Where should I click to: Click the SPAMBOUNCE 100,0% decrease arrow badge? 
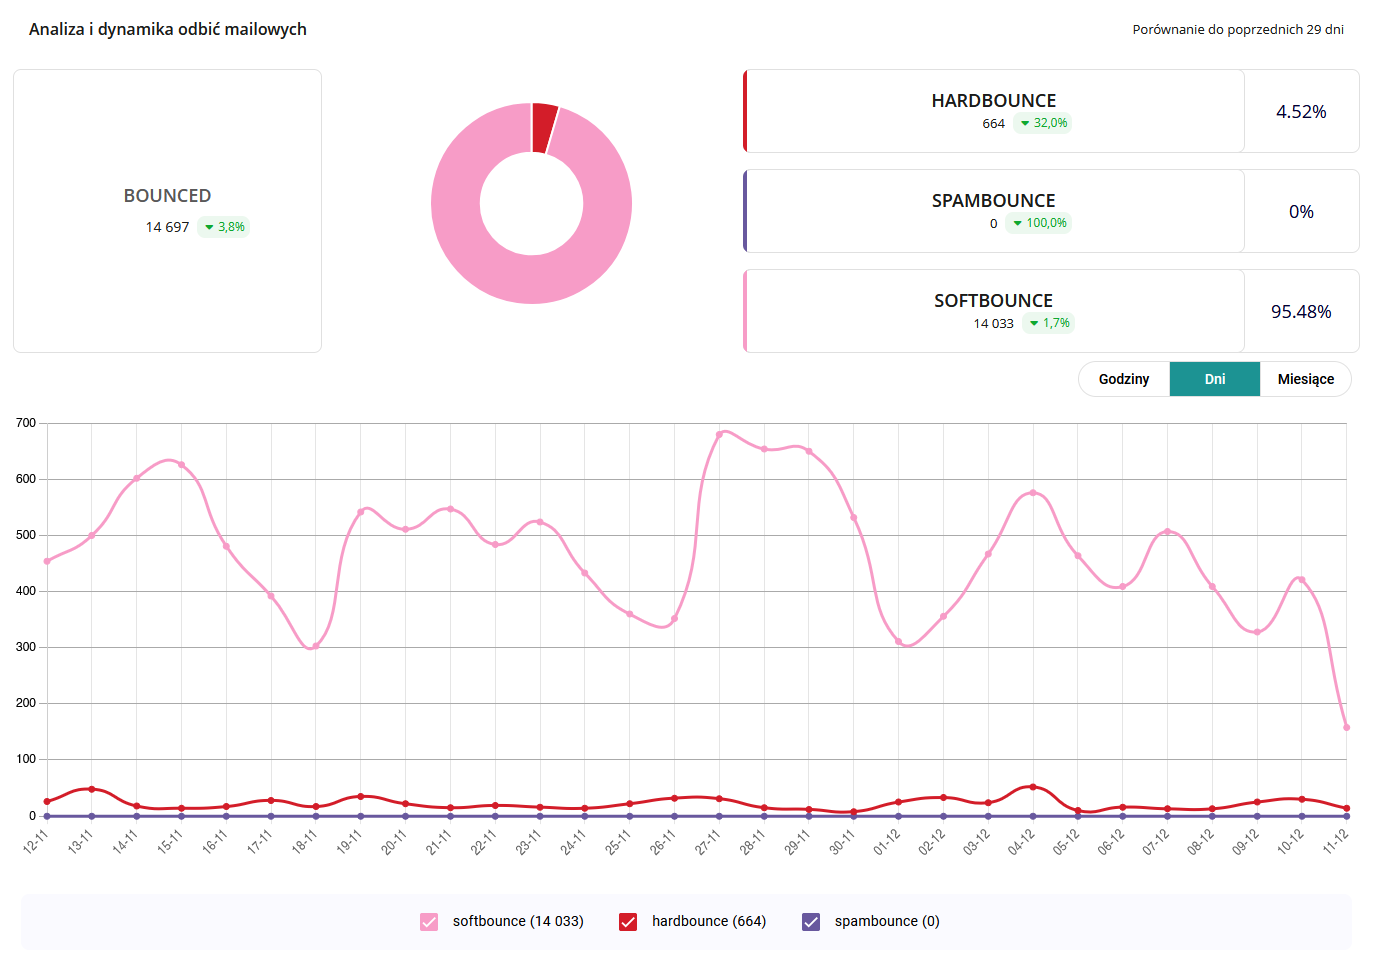1039,223
